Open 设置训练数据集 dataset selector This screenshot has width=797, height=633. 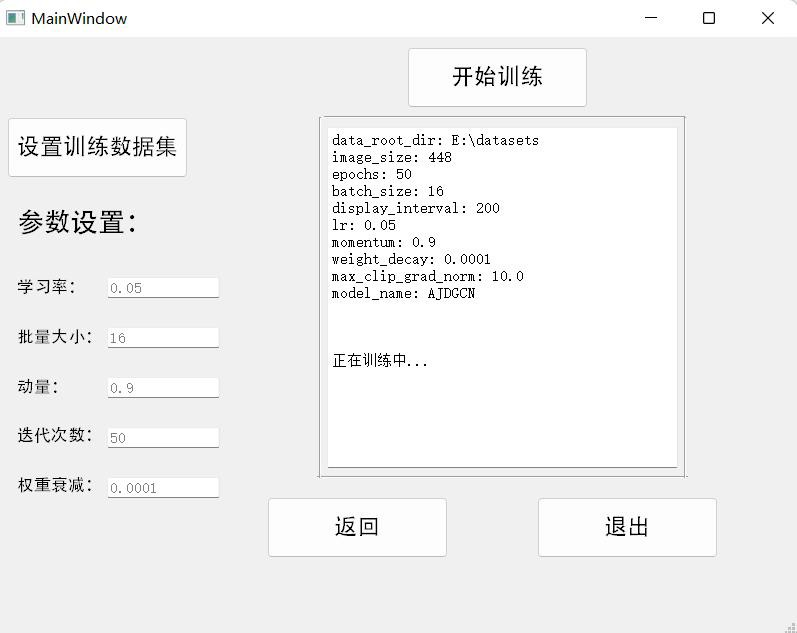click(98, 147)
